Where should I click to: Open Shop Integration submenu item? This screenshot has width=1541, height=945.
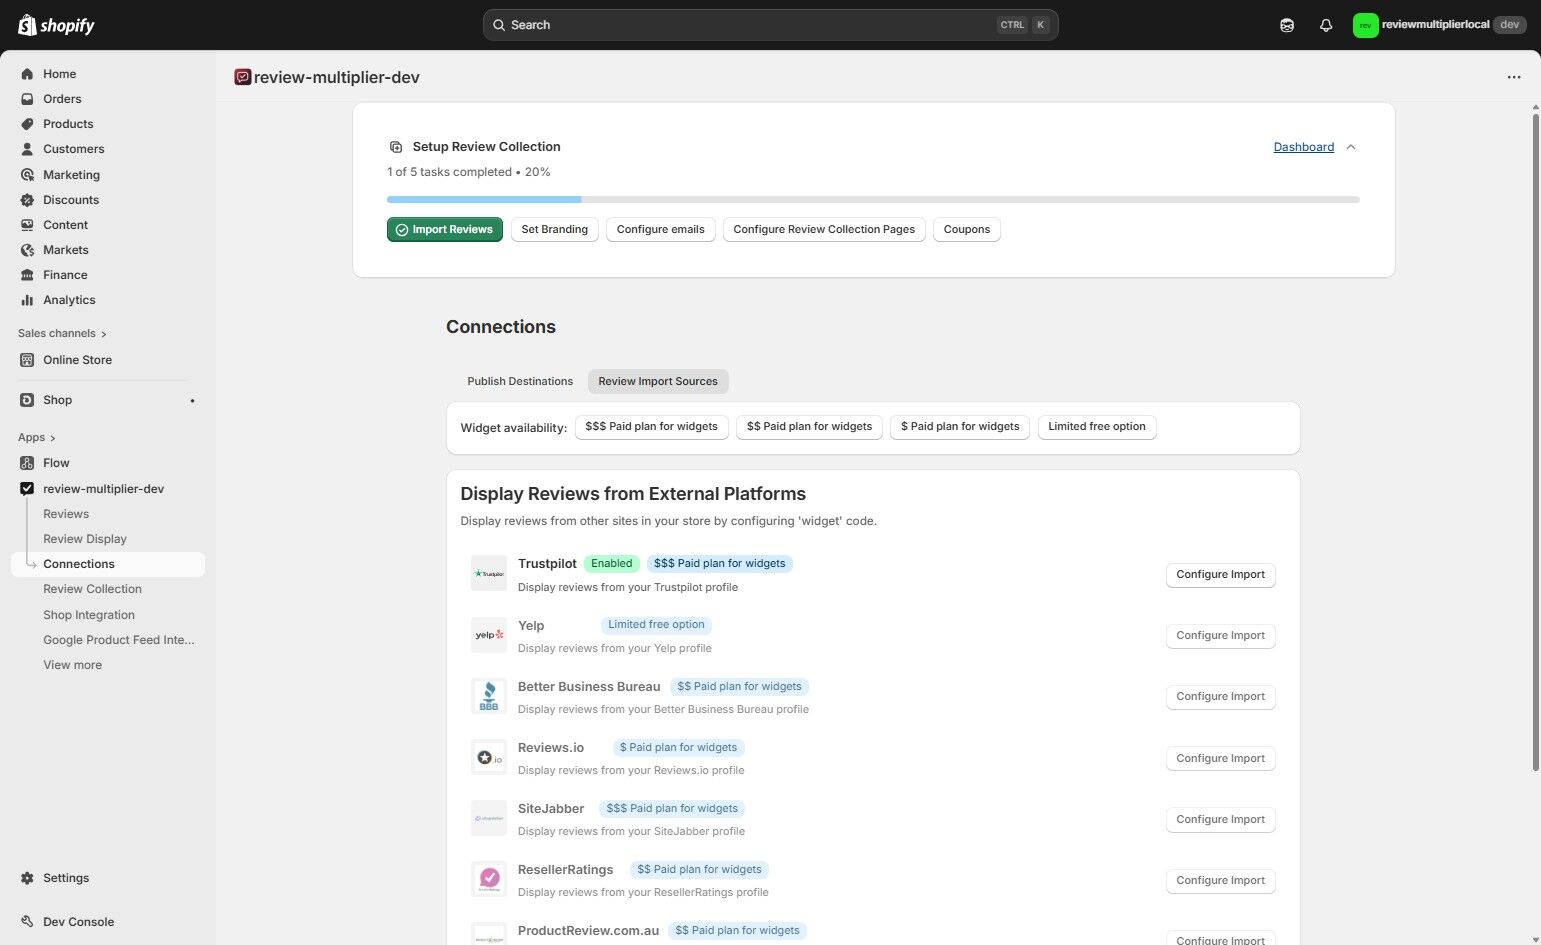point(89,615)
